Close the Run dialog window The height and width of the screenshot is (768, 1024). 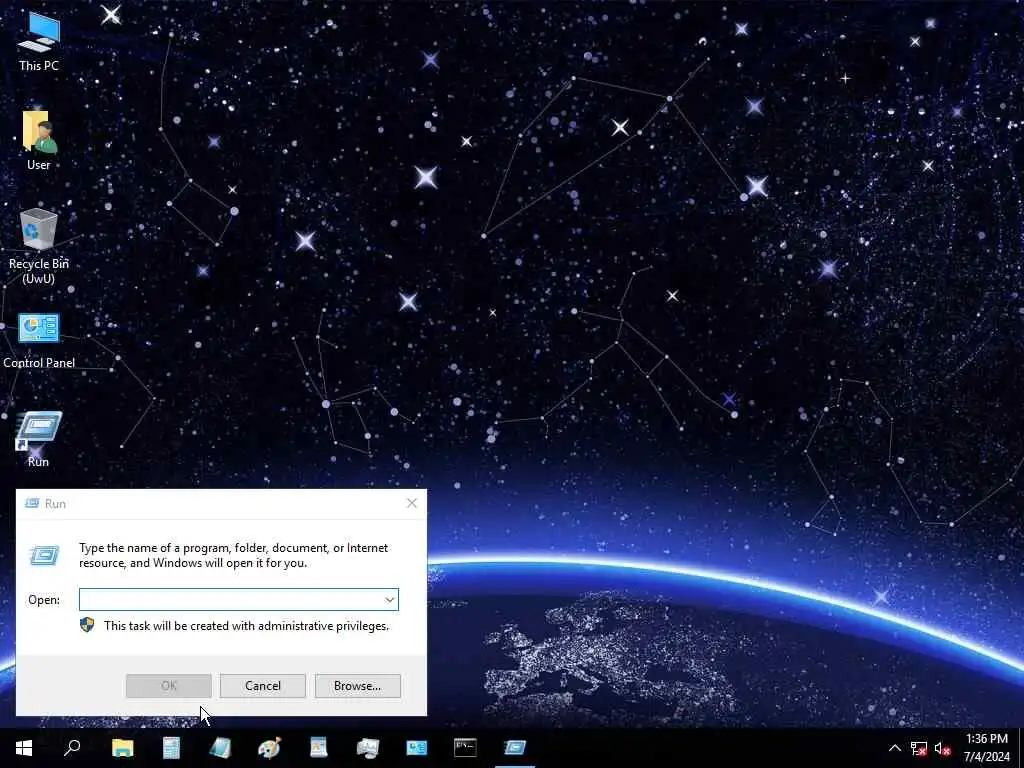pyautogui.click(x=411, y=503)
